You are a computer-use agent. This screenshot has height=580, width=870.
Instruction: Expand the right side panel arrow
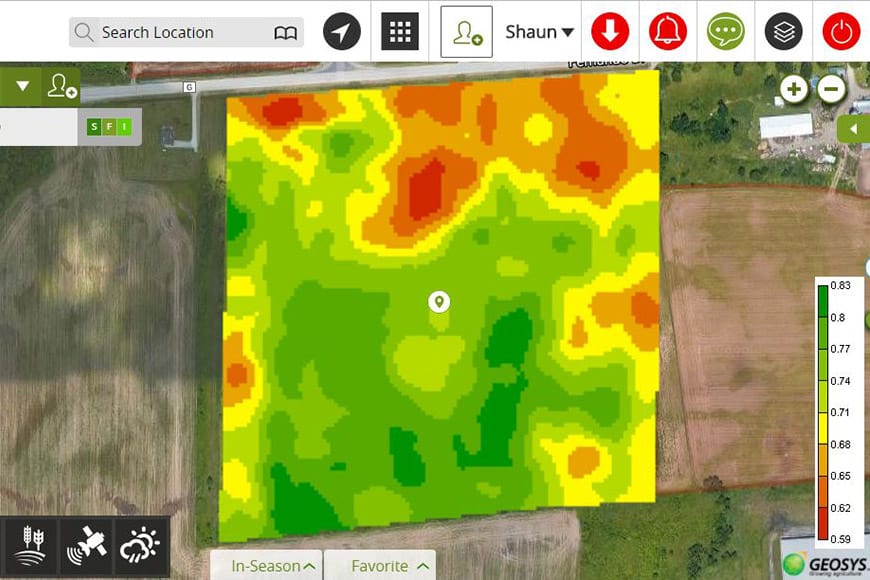[853, 129]
